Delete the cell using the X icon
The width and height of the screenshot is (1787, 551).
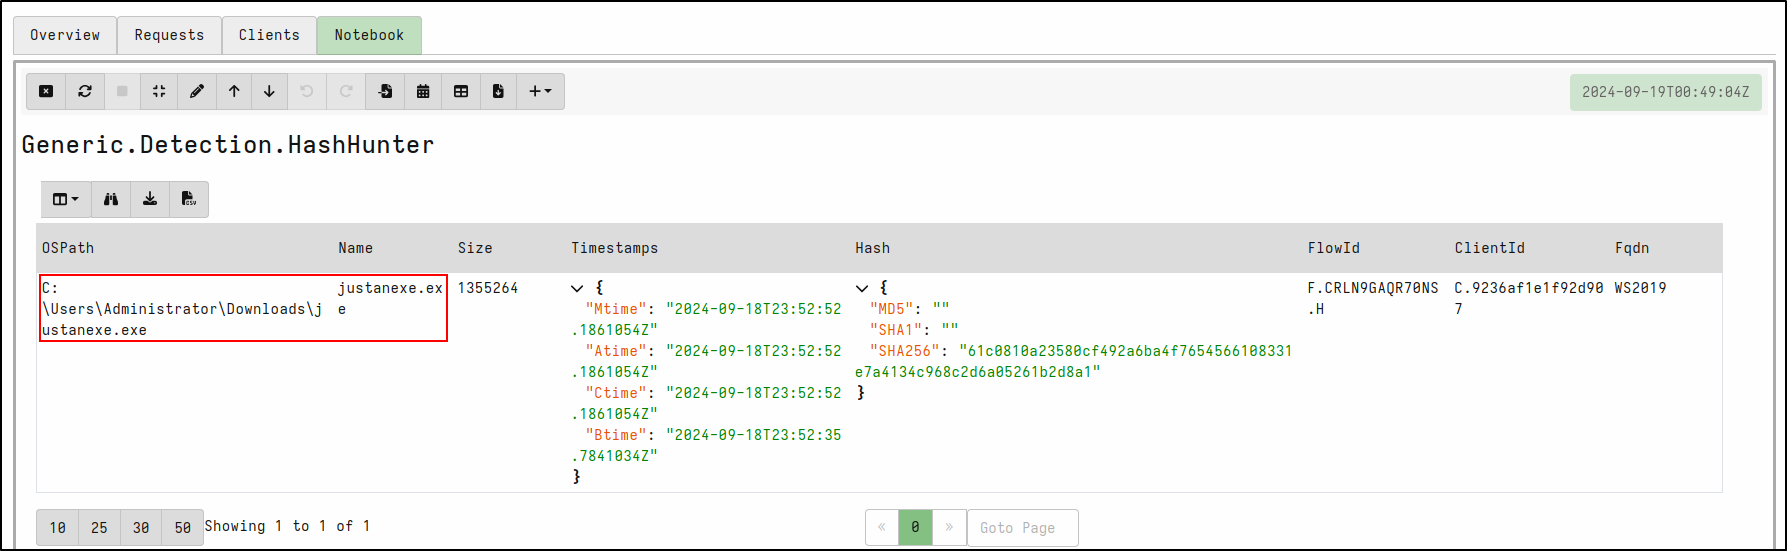pos(46,91)
